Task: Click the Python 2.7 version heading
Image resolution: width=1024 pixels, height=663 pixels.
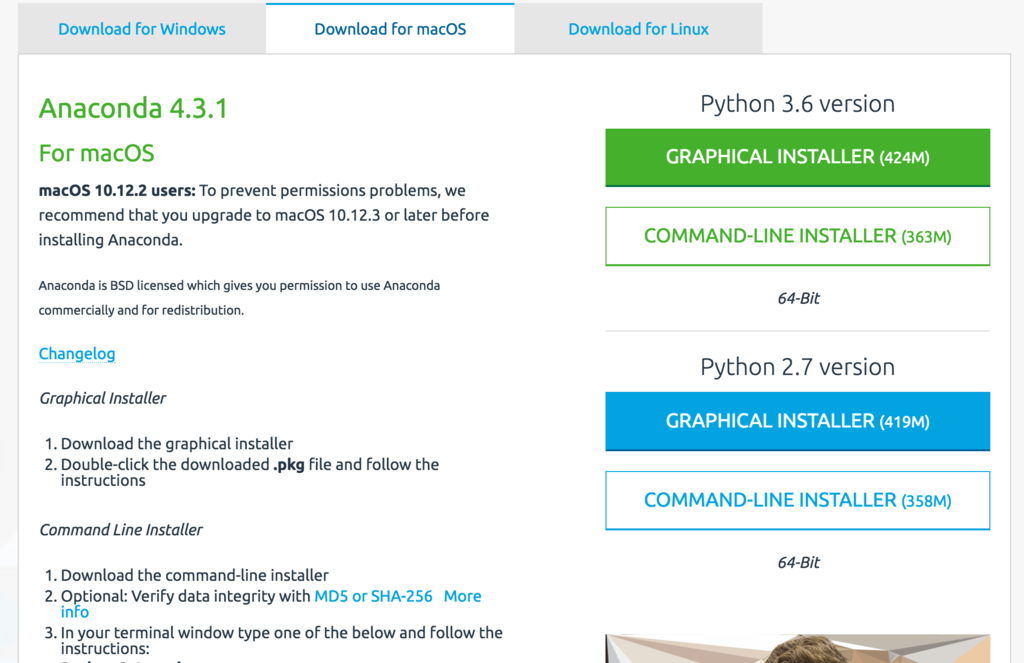Action: pyautogui.click(x=797, y=367)
